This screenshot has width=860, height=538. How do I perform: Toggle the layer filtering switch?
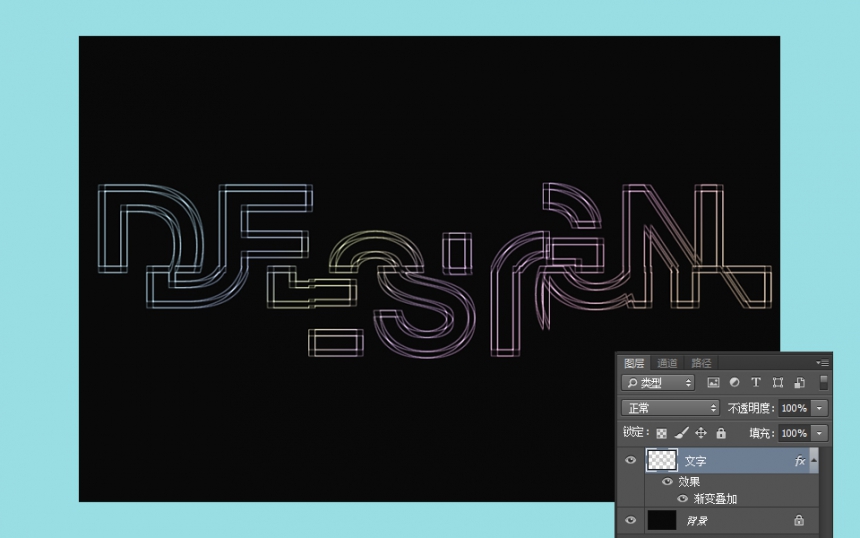tap(823, 382)
